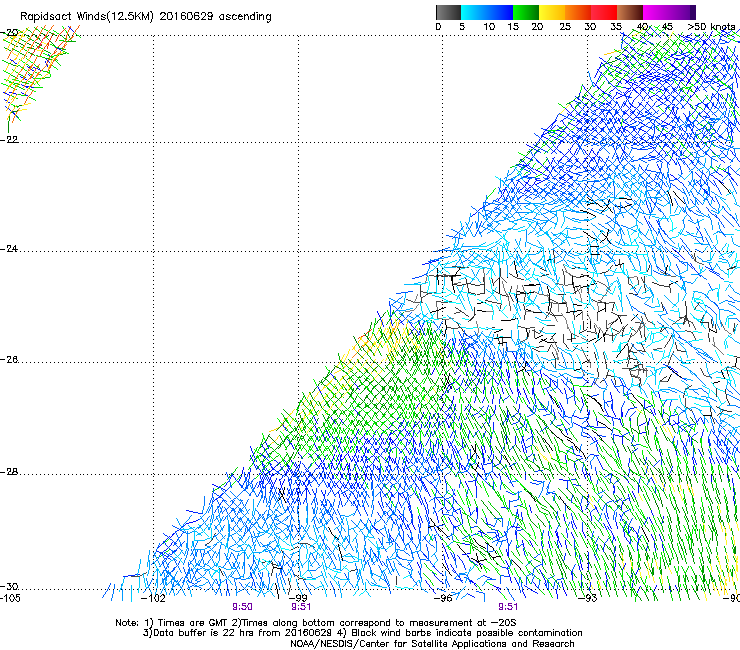Select the orange 25-30 knots legend segment
Image resolution: width=740 pixels, height=650 pixels.
[x=578, y=12]
